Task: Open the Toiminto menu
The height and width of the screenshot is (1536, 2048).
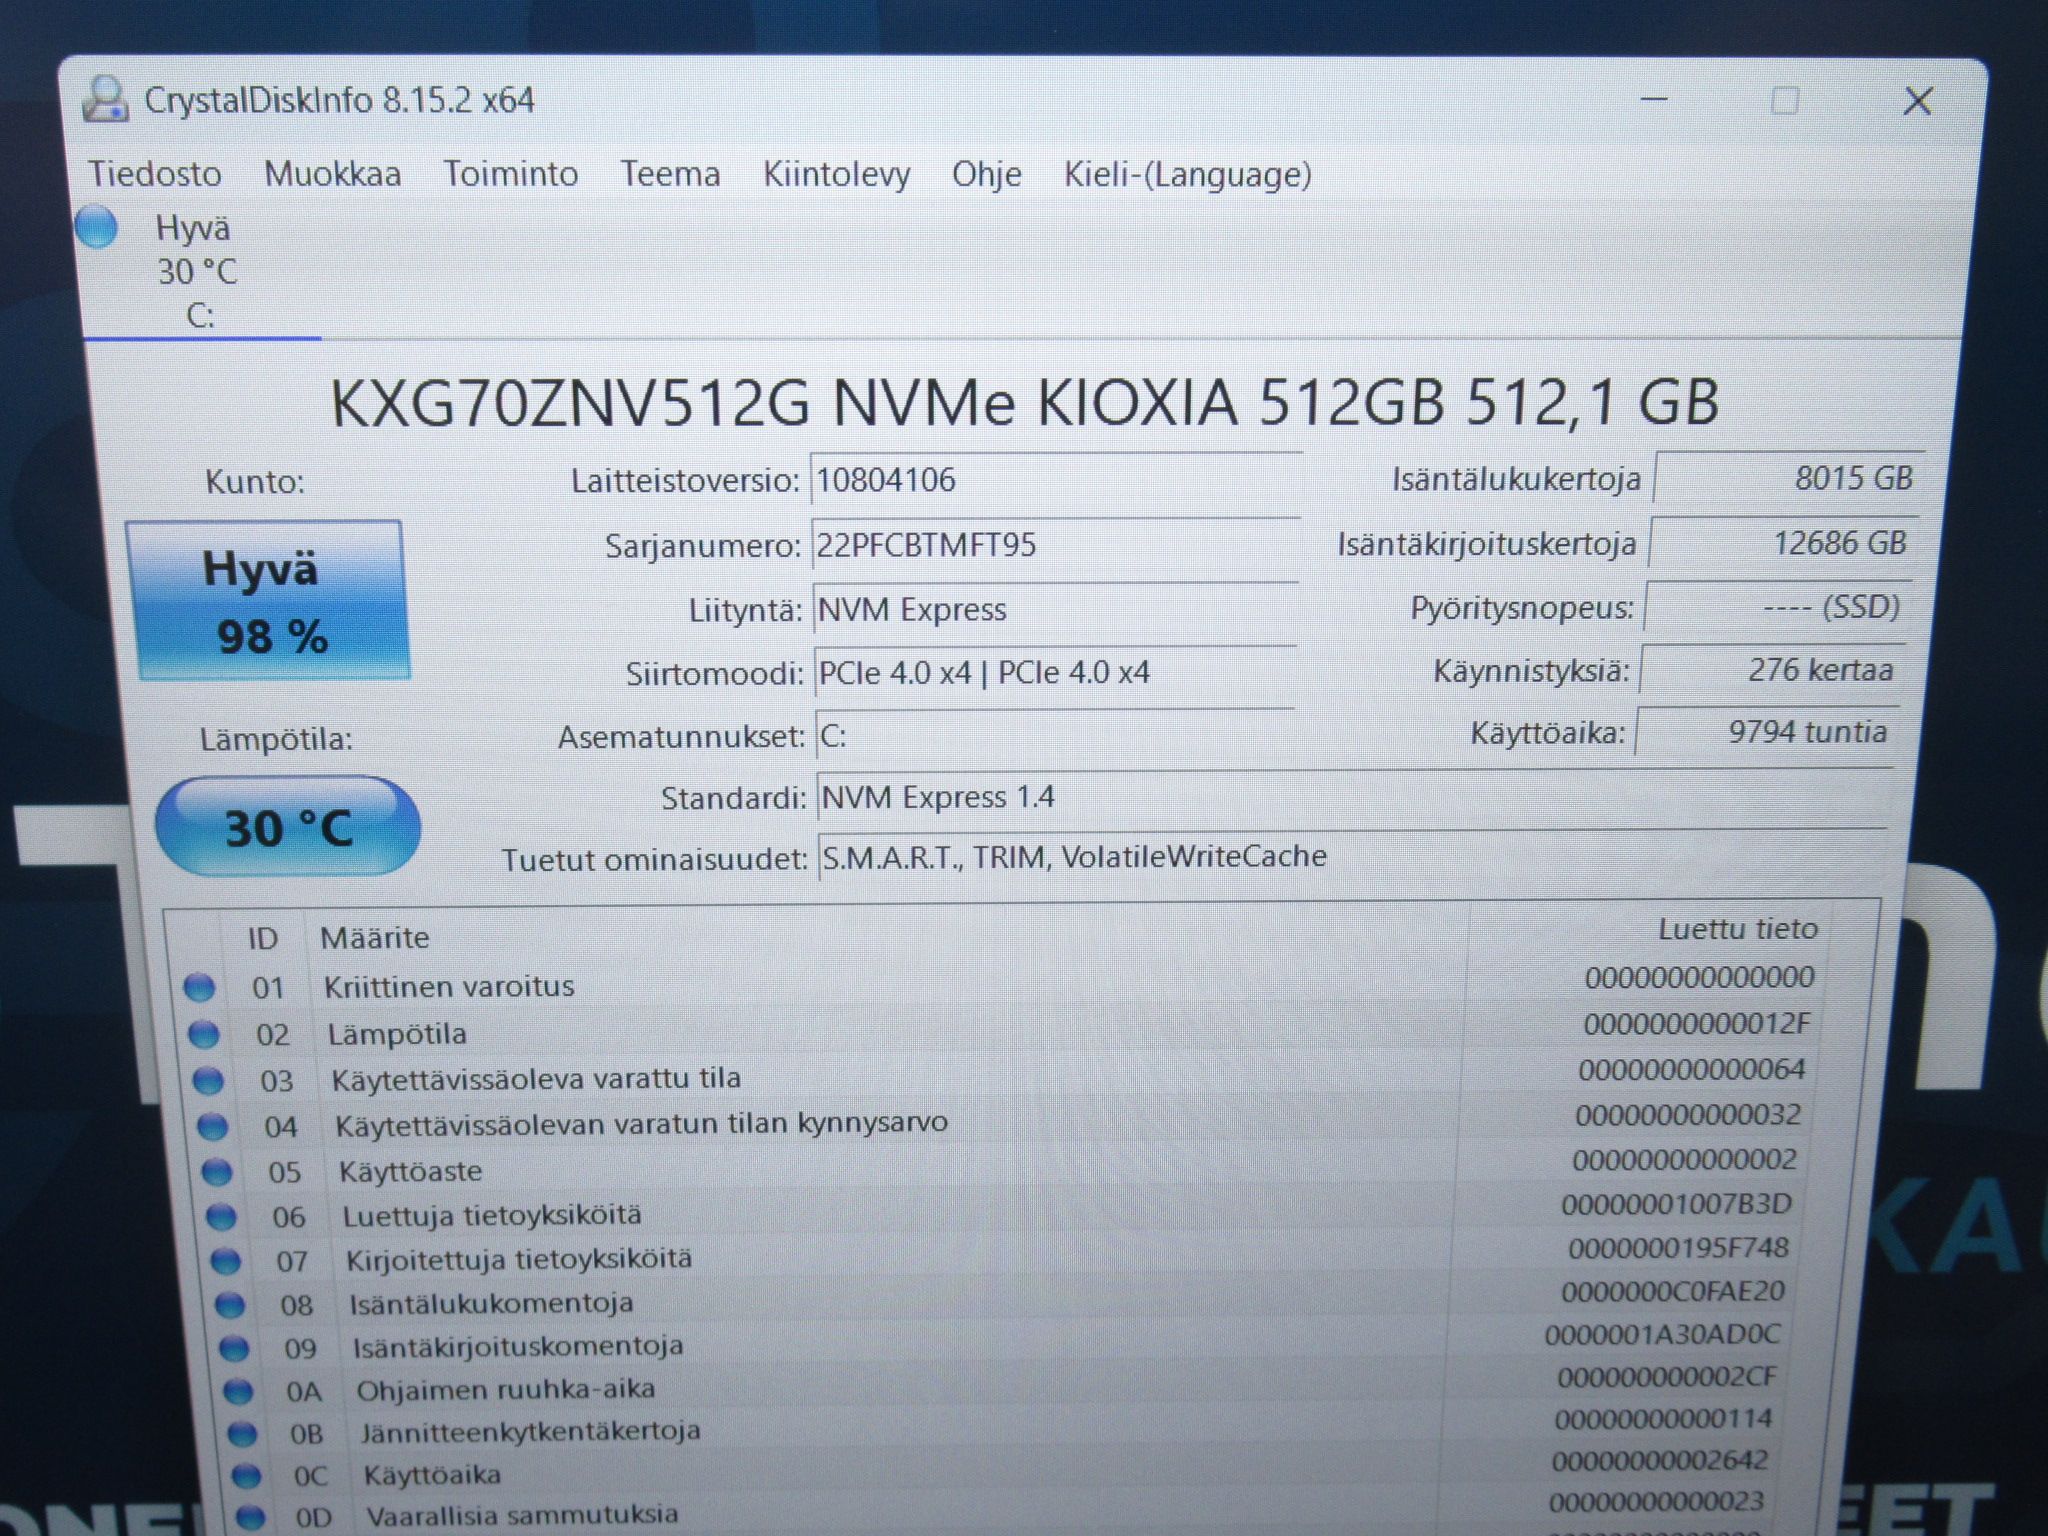Action: [x=511, y=174]
